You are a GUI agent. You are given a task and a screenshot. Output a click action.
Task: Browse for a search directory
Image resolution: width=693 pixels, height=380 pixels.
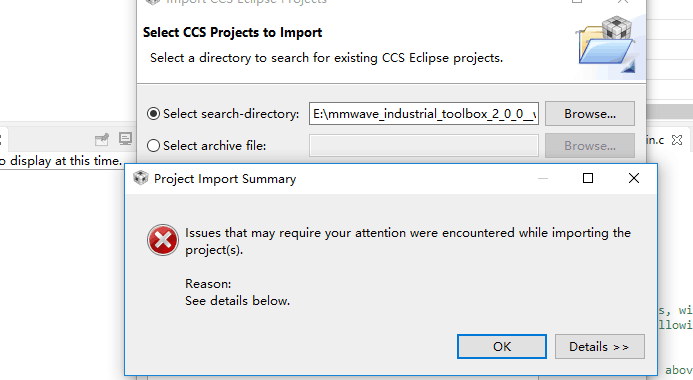point(590,114)
